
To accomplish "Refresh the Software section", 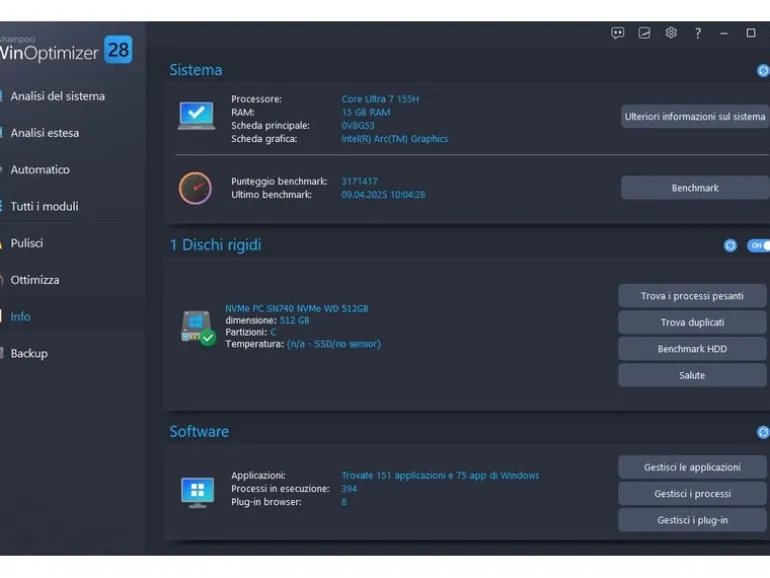I will click(763, 432).
